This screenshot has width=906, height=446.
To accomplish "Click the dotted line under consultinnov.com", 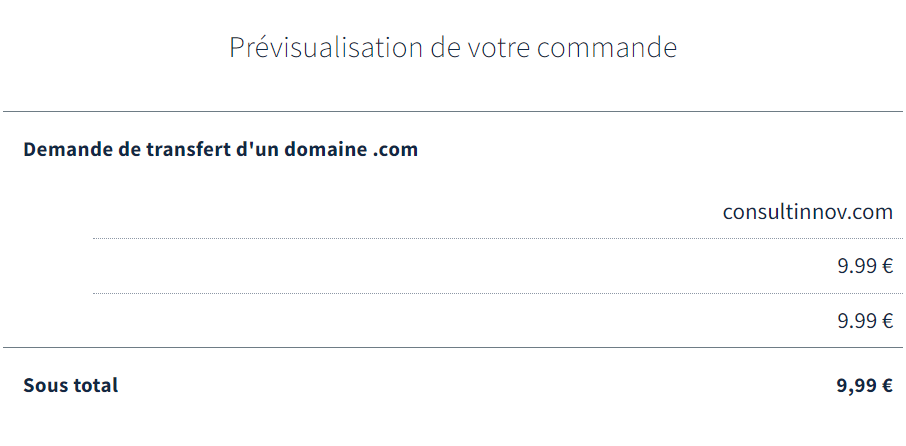I will (x=498, y=238).
